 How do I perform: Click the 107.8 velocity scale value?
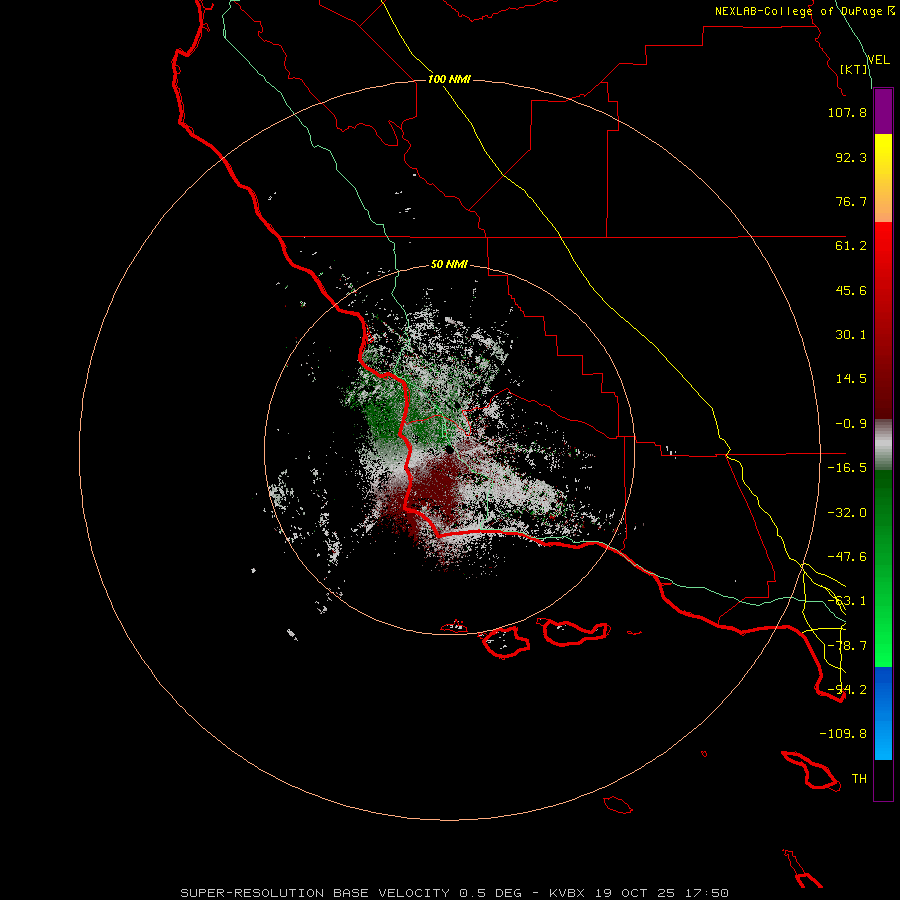point(847,112)
